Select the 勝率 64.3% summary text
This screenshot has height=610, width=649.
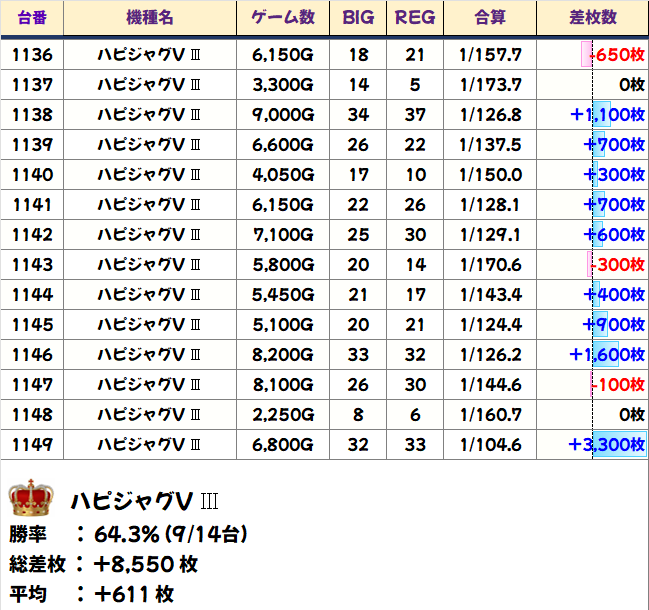(128, 533)
